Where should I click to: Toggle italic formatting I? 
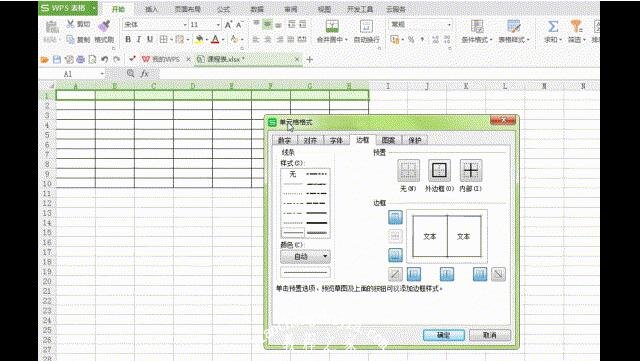(x=139, y=39)
